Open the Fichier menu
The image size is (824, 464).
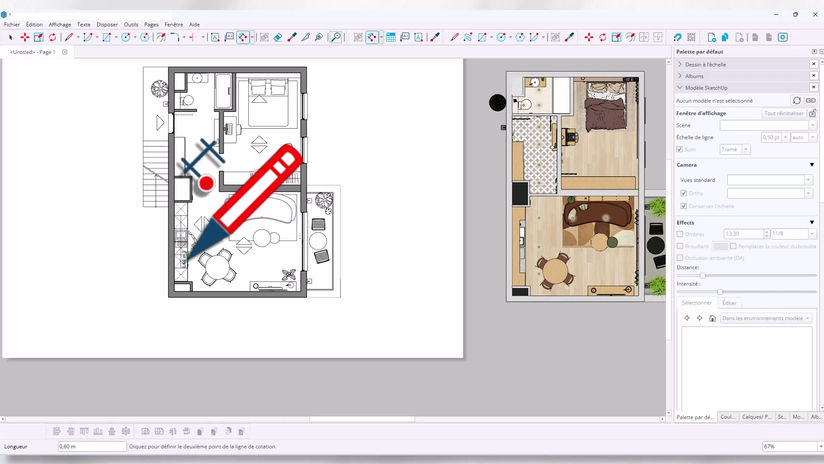click(12, 25)
